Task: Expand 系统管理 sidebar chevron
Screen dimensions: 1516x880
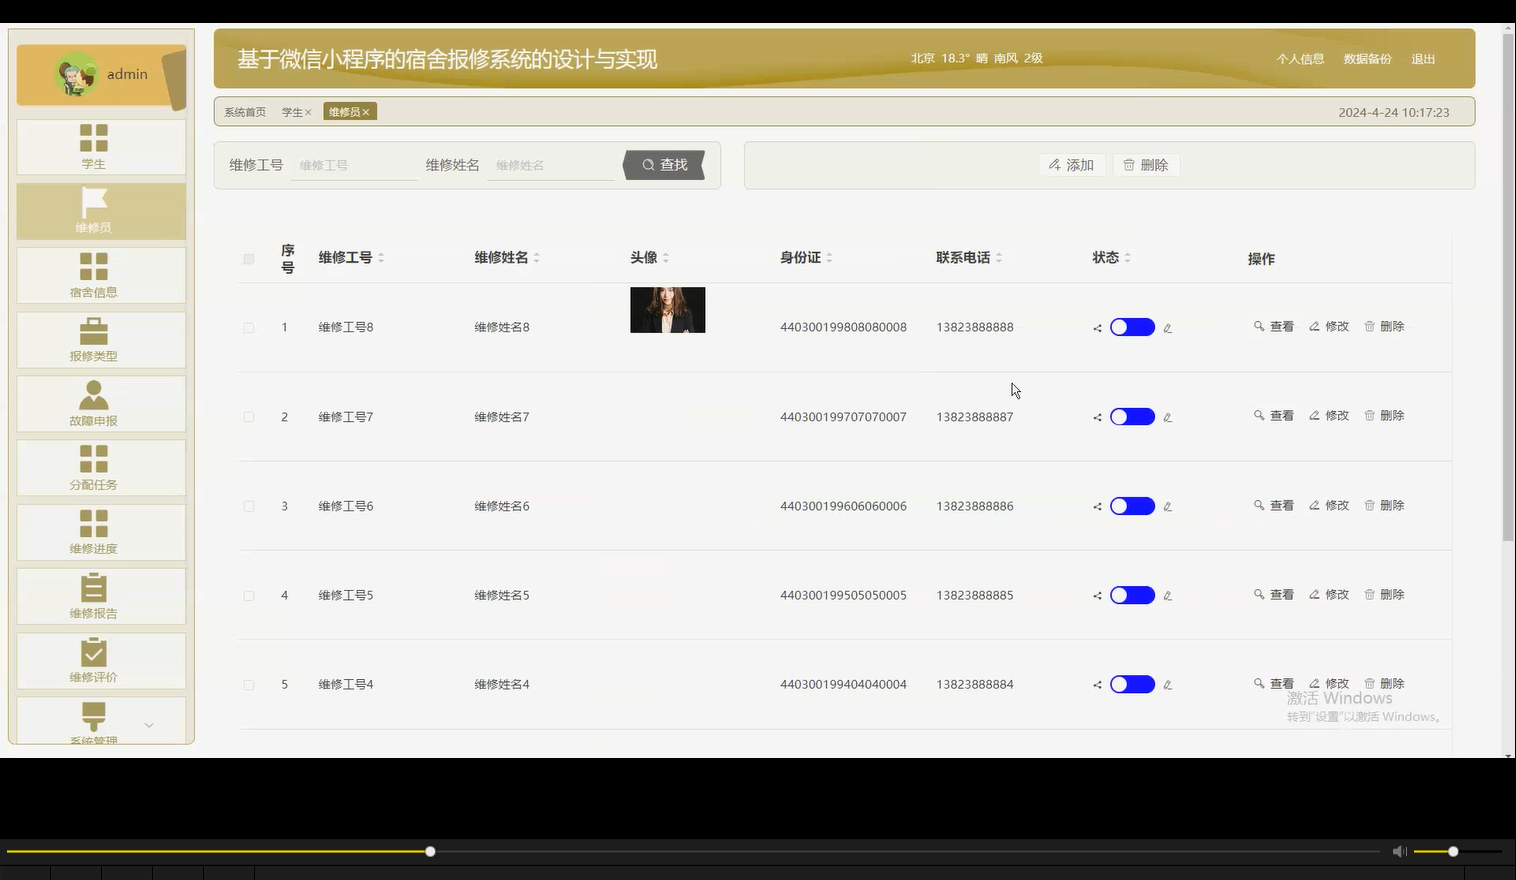Action: tap(149, 725)
